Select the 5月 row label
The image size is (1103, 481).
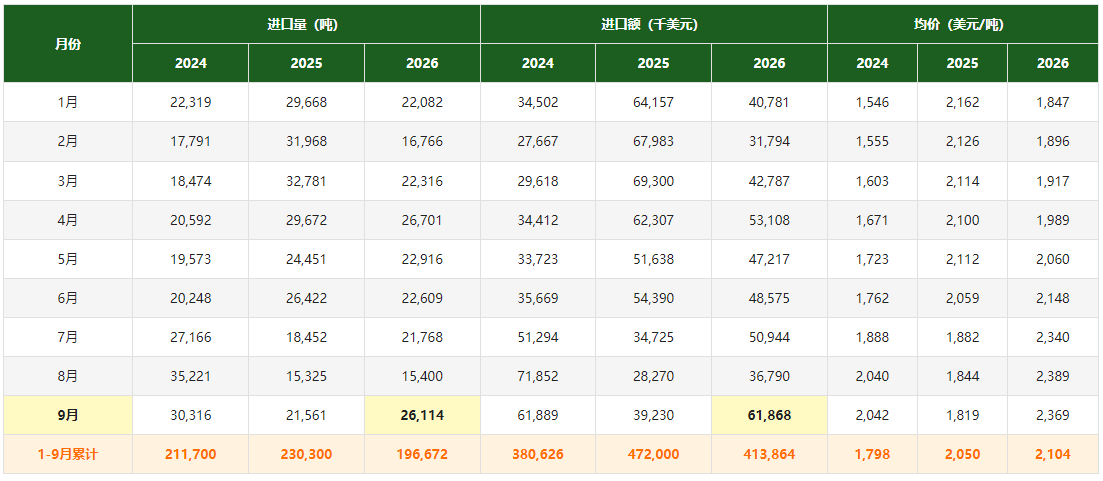point(68,259)
